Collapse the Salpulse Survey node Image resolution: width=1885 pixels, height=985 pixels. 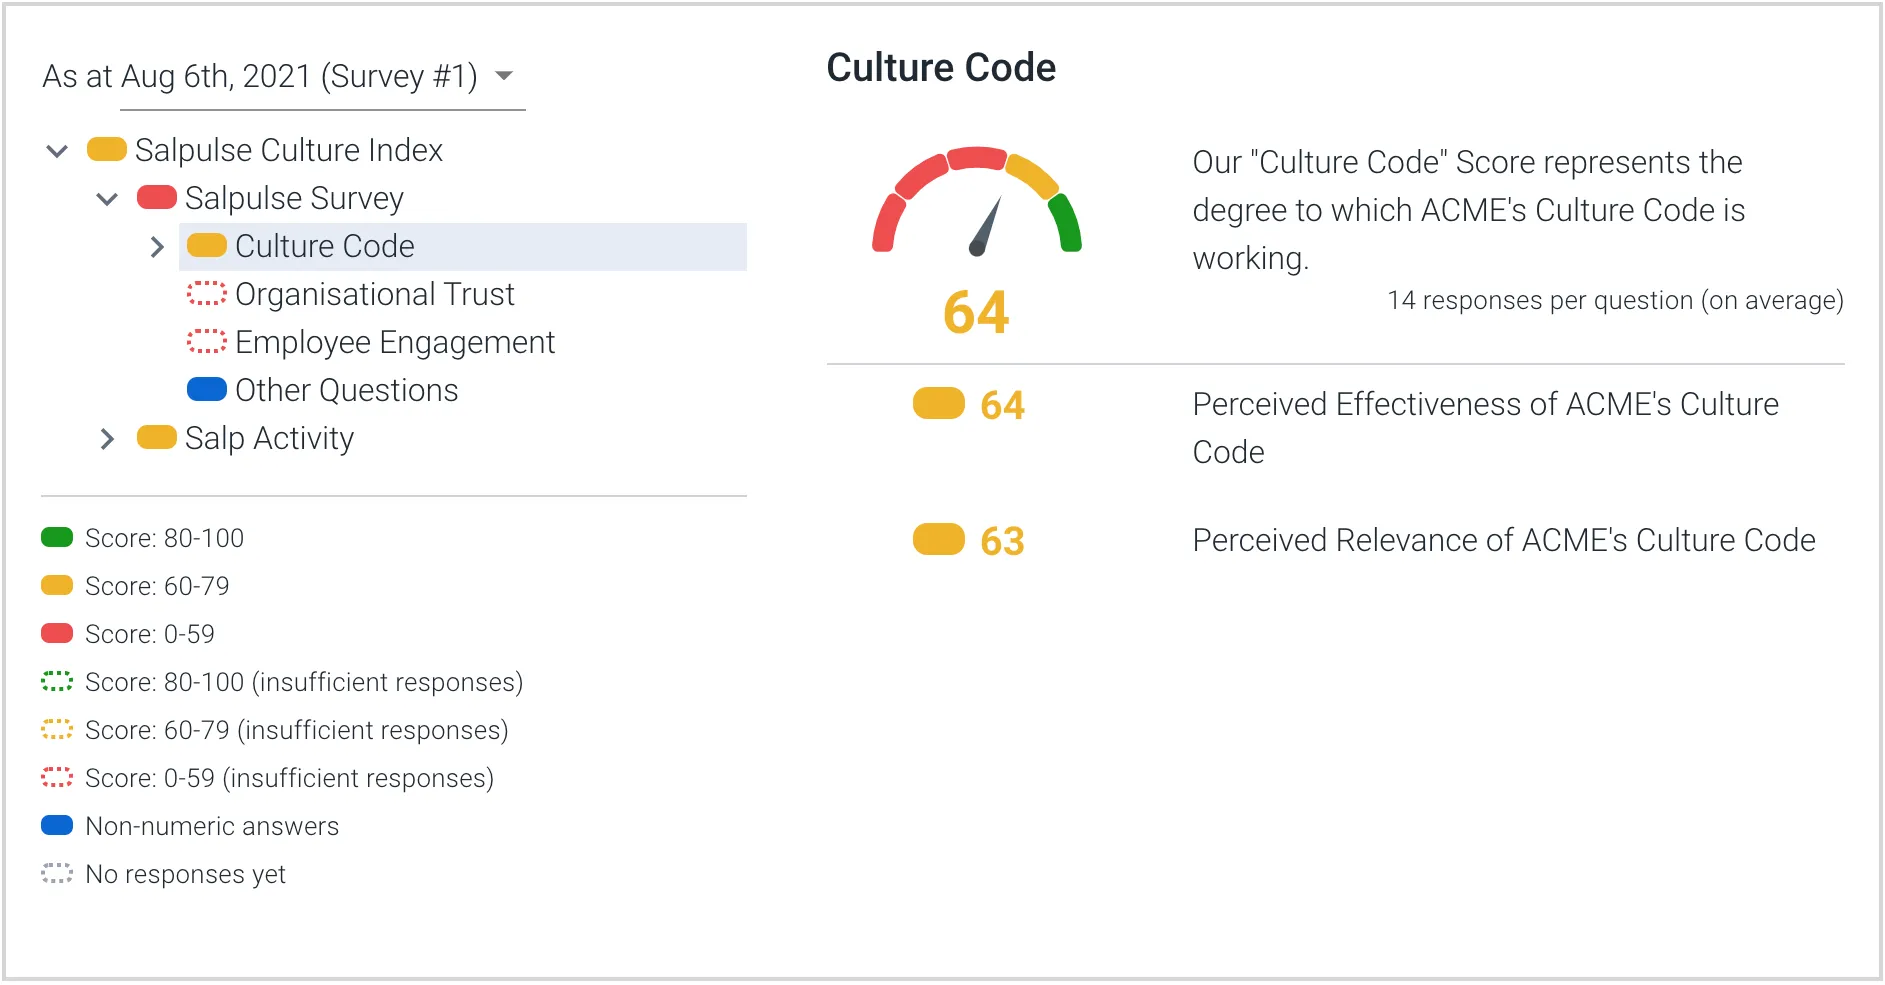coord(107,199)
